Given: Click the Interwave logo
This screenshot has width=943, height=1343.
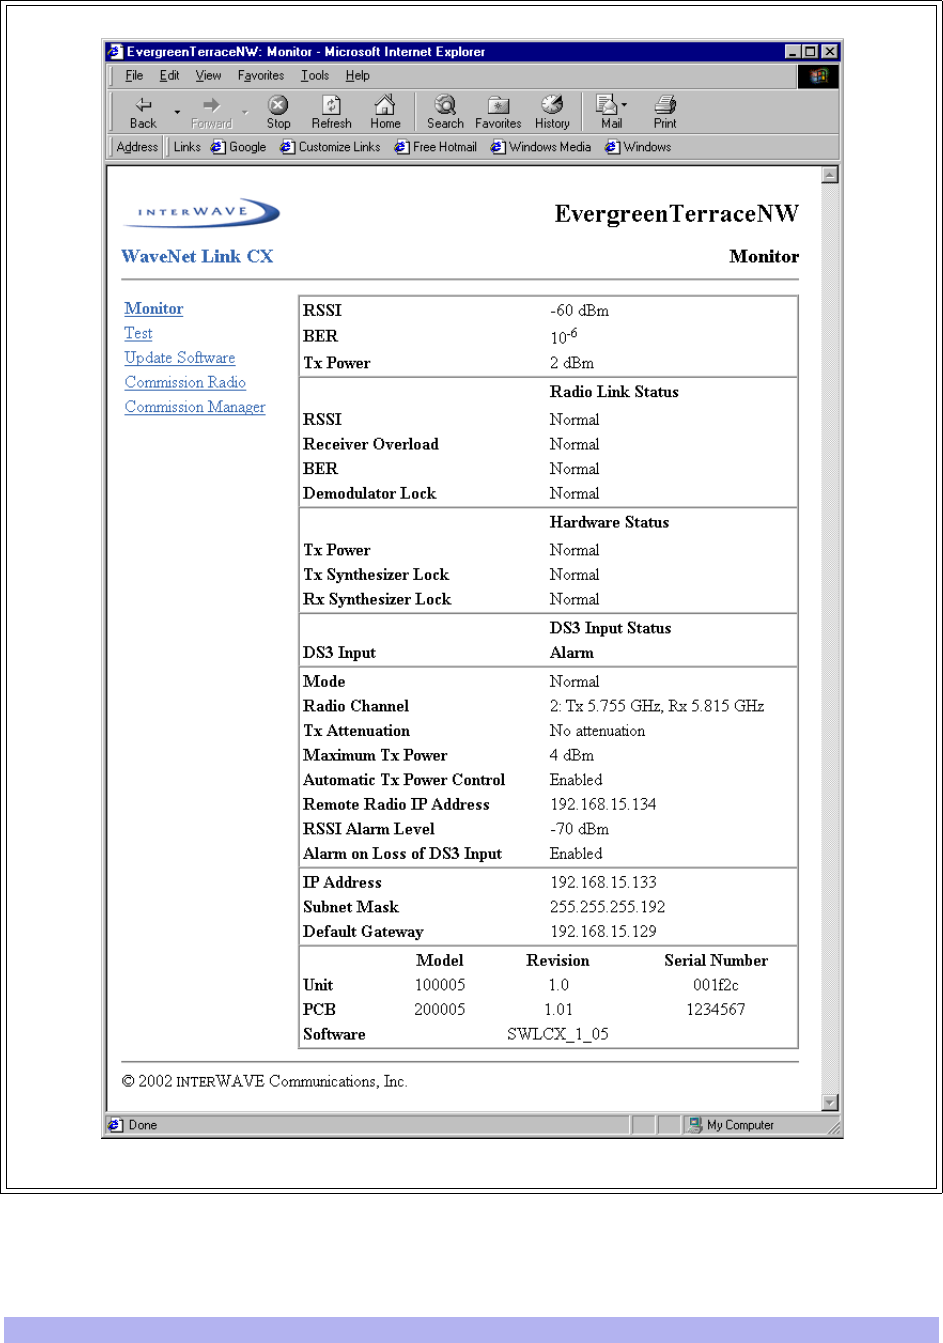Looking at the screenshot, I should coord(201,212).
